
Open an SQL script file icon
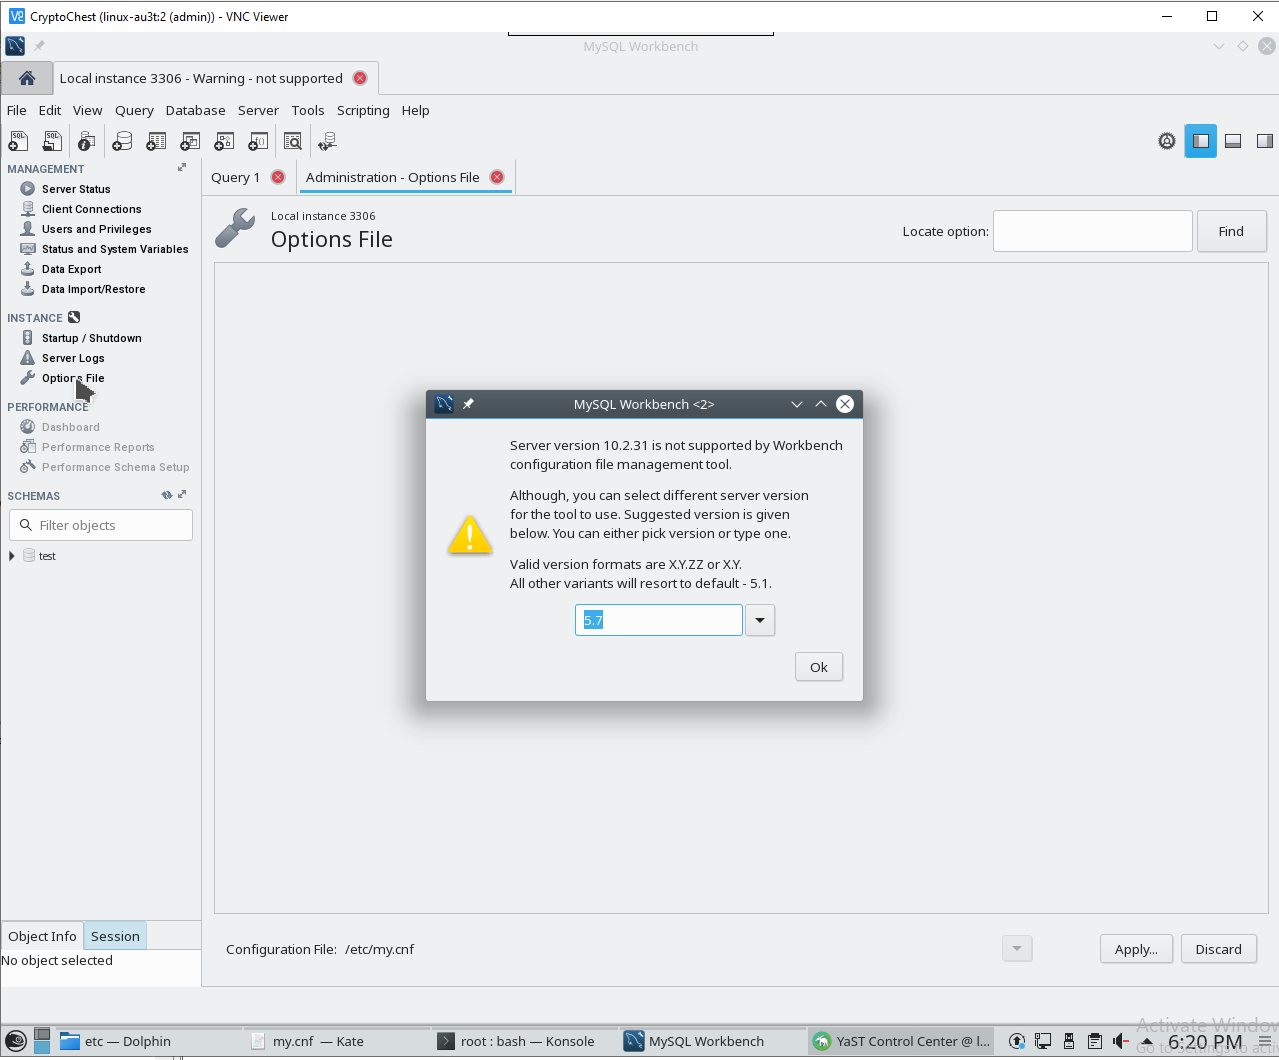click(x=52, y=141)
